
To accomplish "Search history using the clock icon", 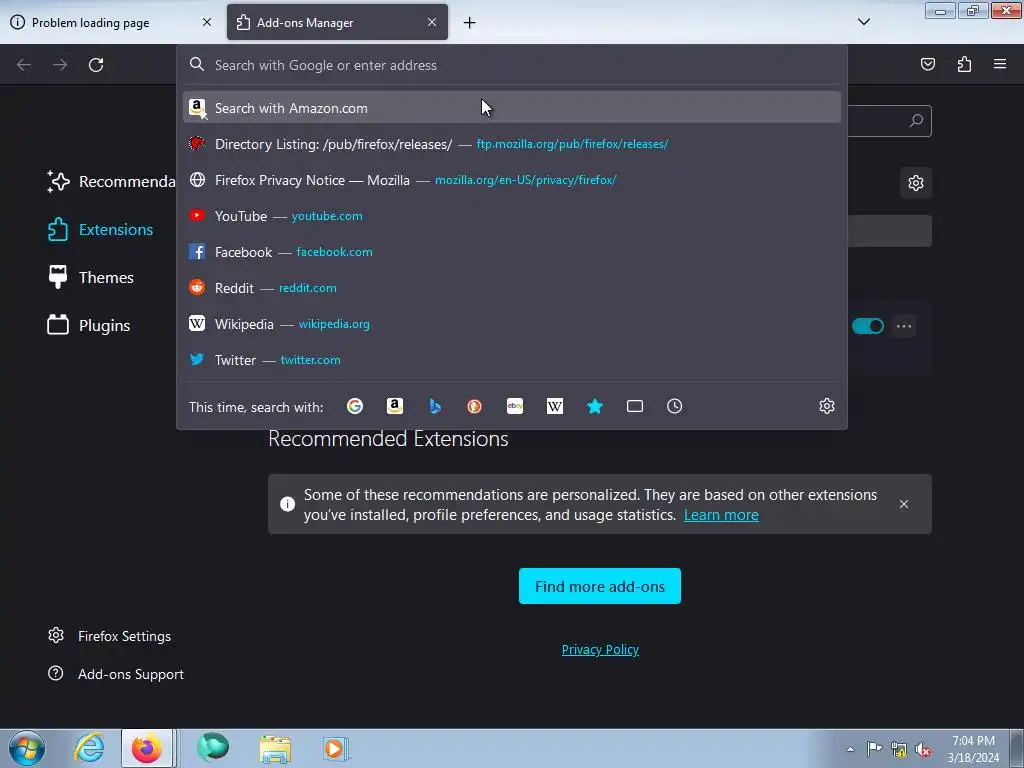I will [x=675, y=406].
